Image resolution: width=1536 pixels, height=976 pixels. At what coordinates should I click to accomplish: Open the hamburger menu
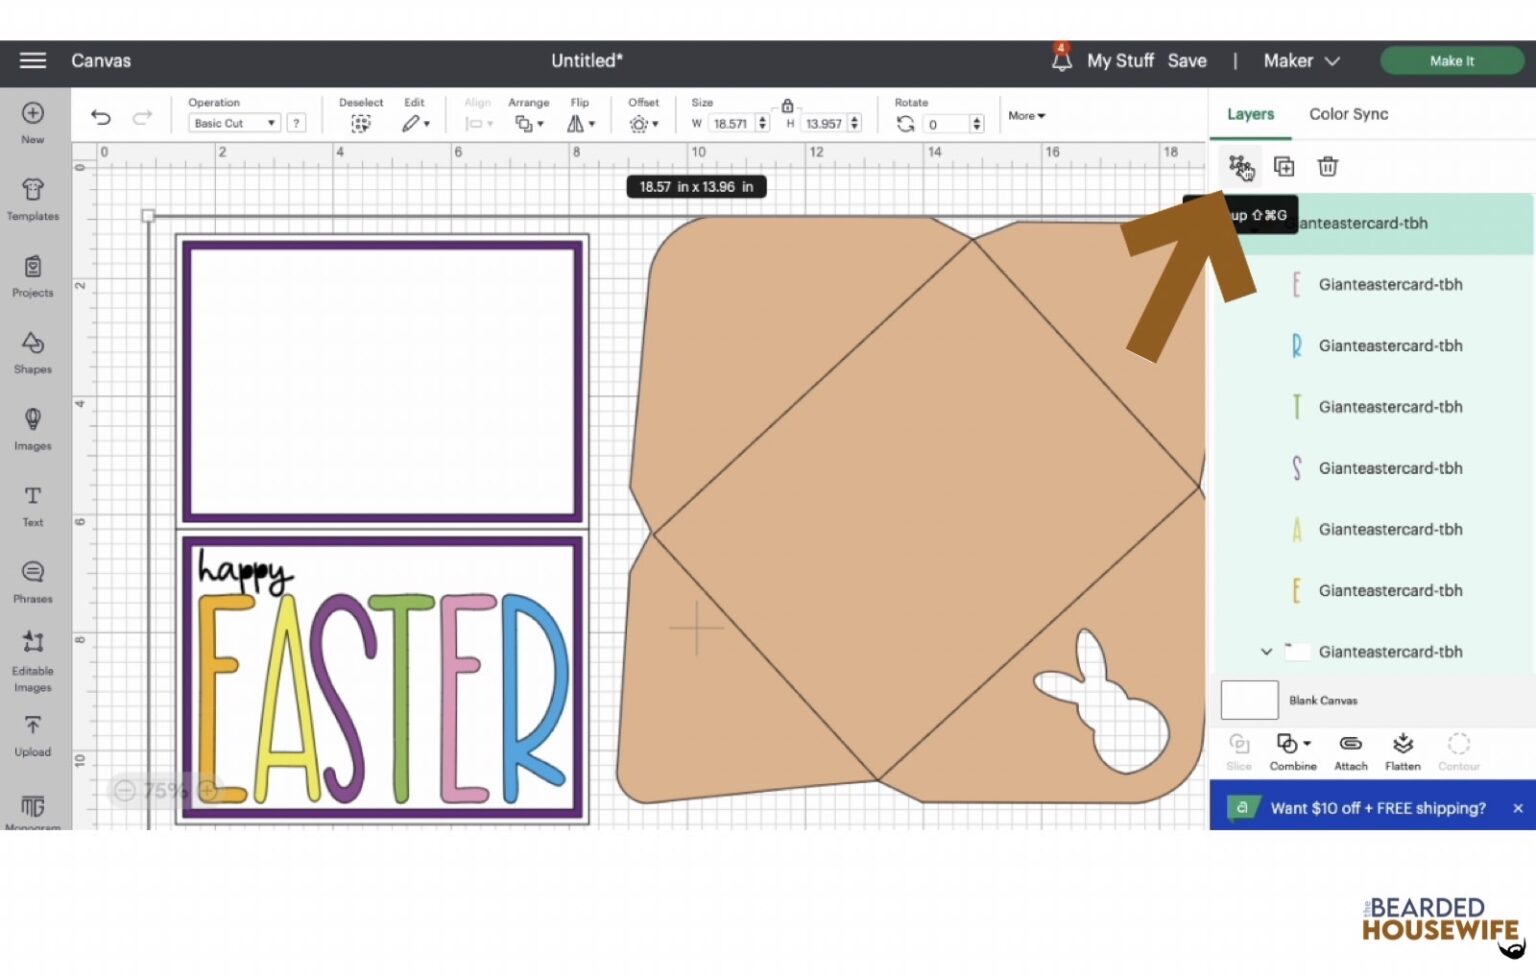(32, 61)
